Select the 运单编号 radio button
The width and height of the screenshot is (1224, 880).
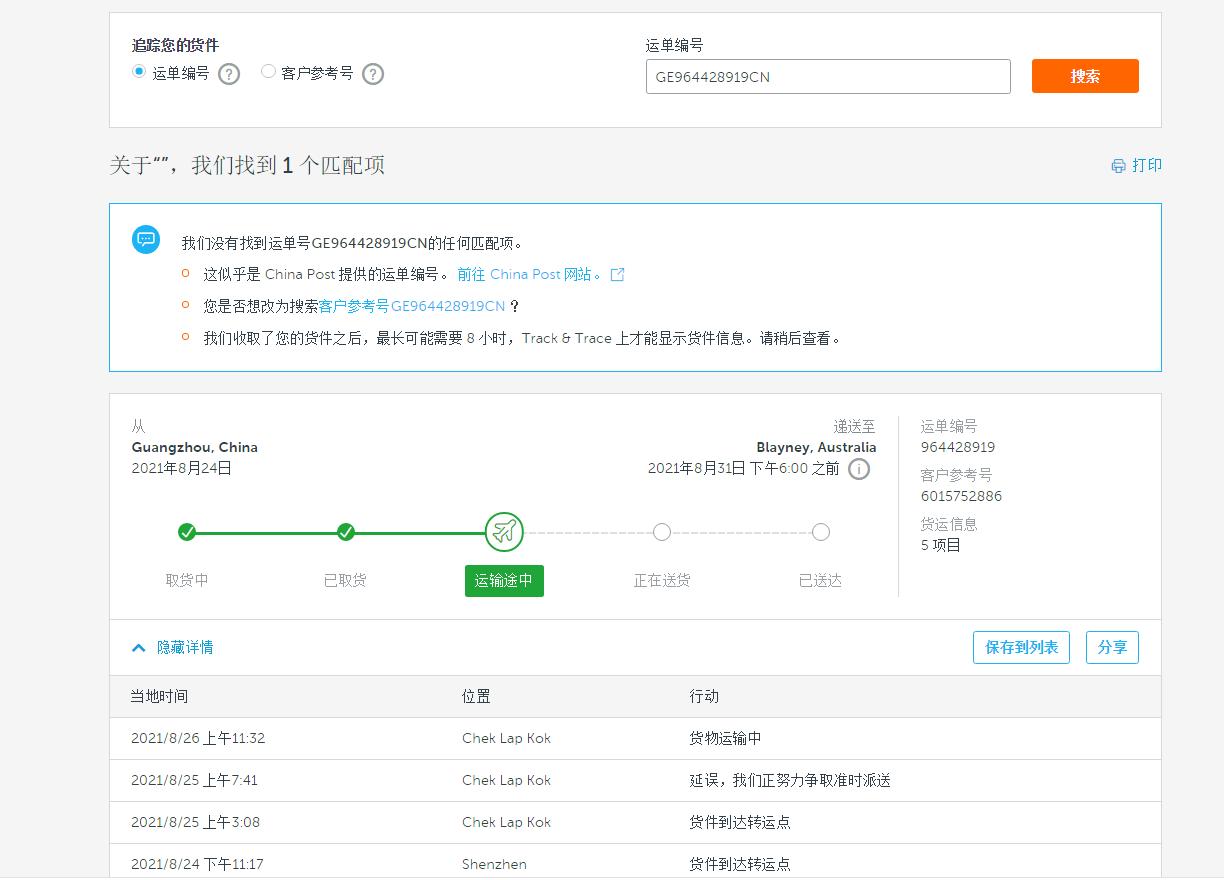tap(140, 70)
